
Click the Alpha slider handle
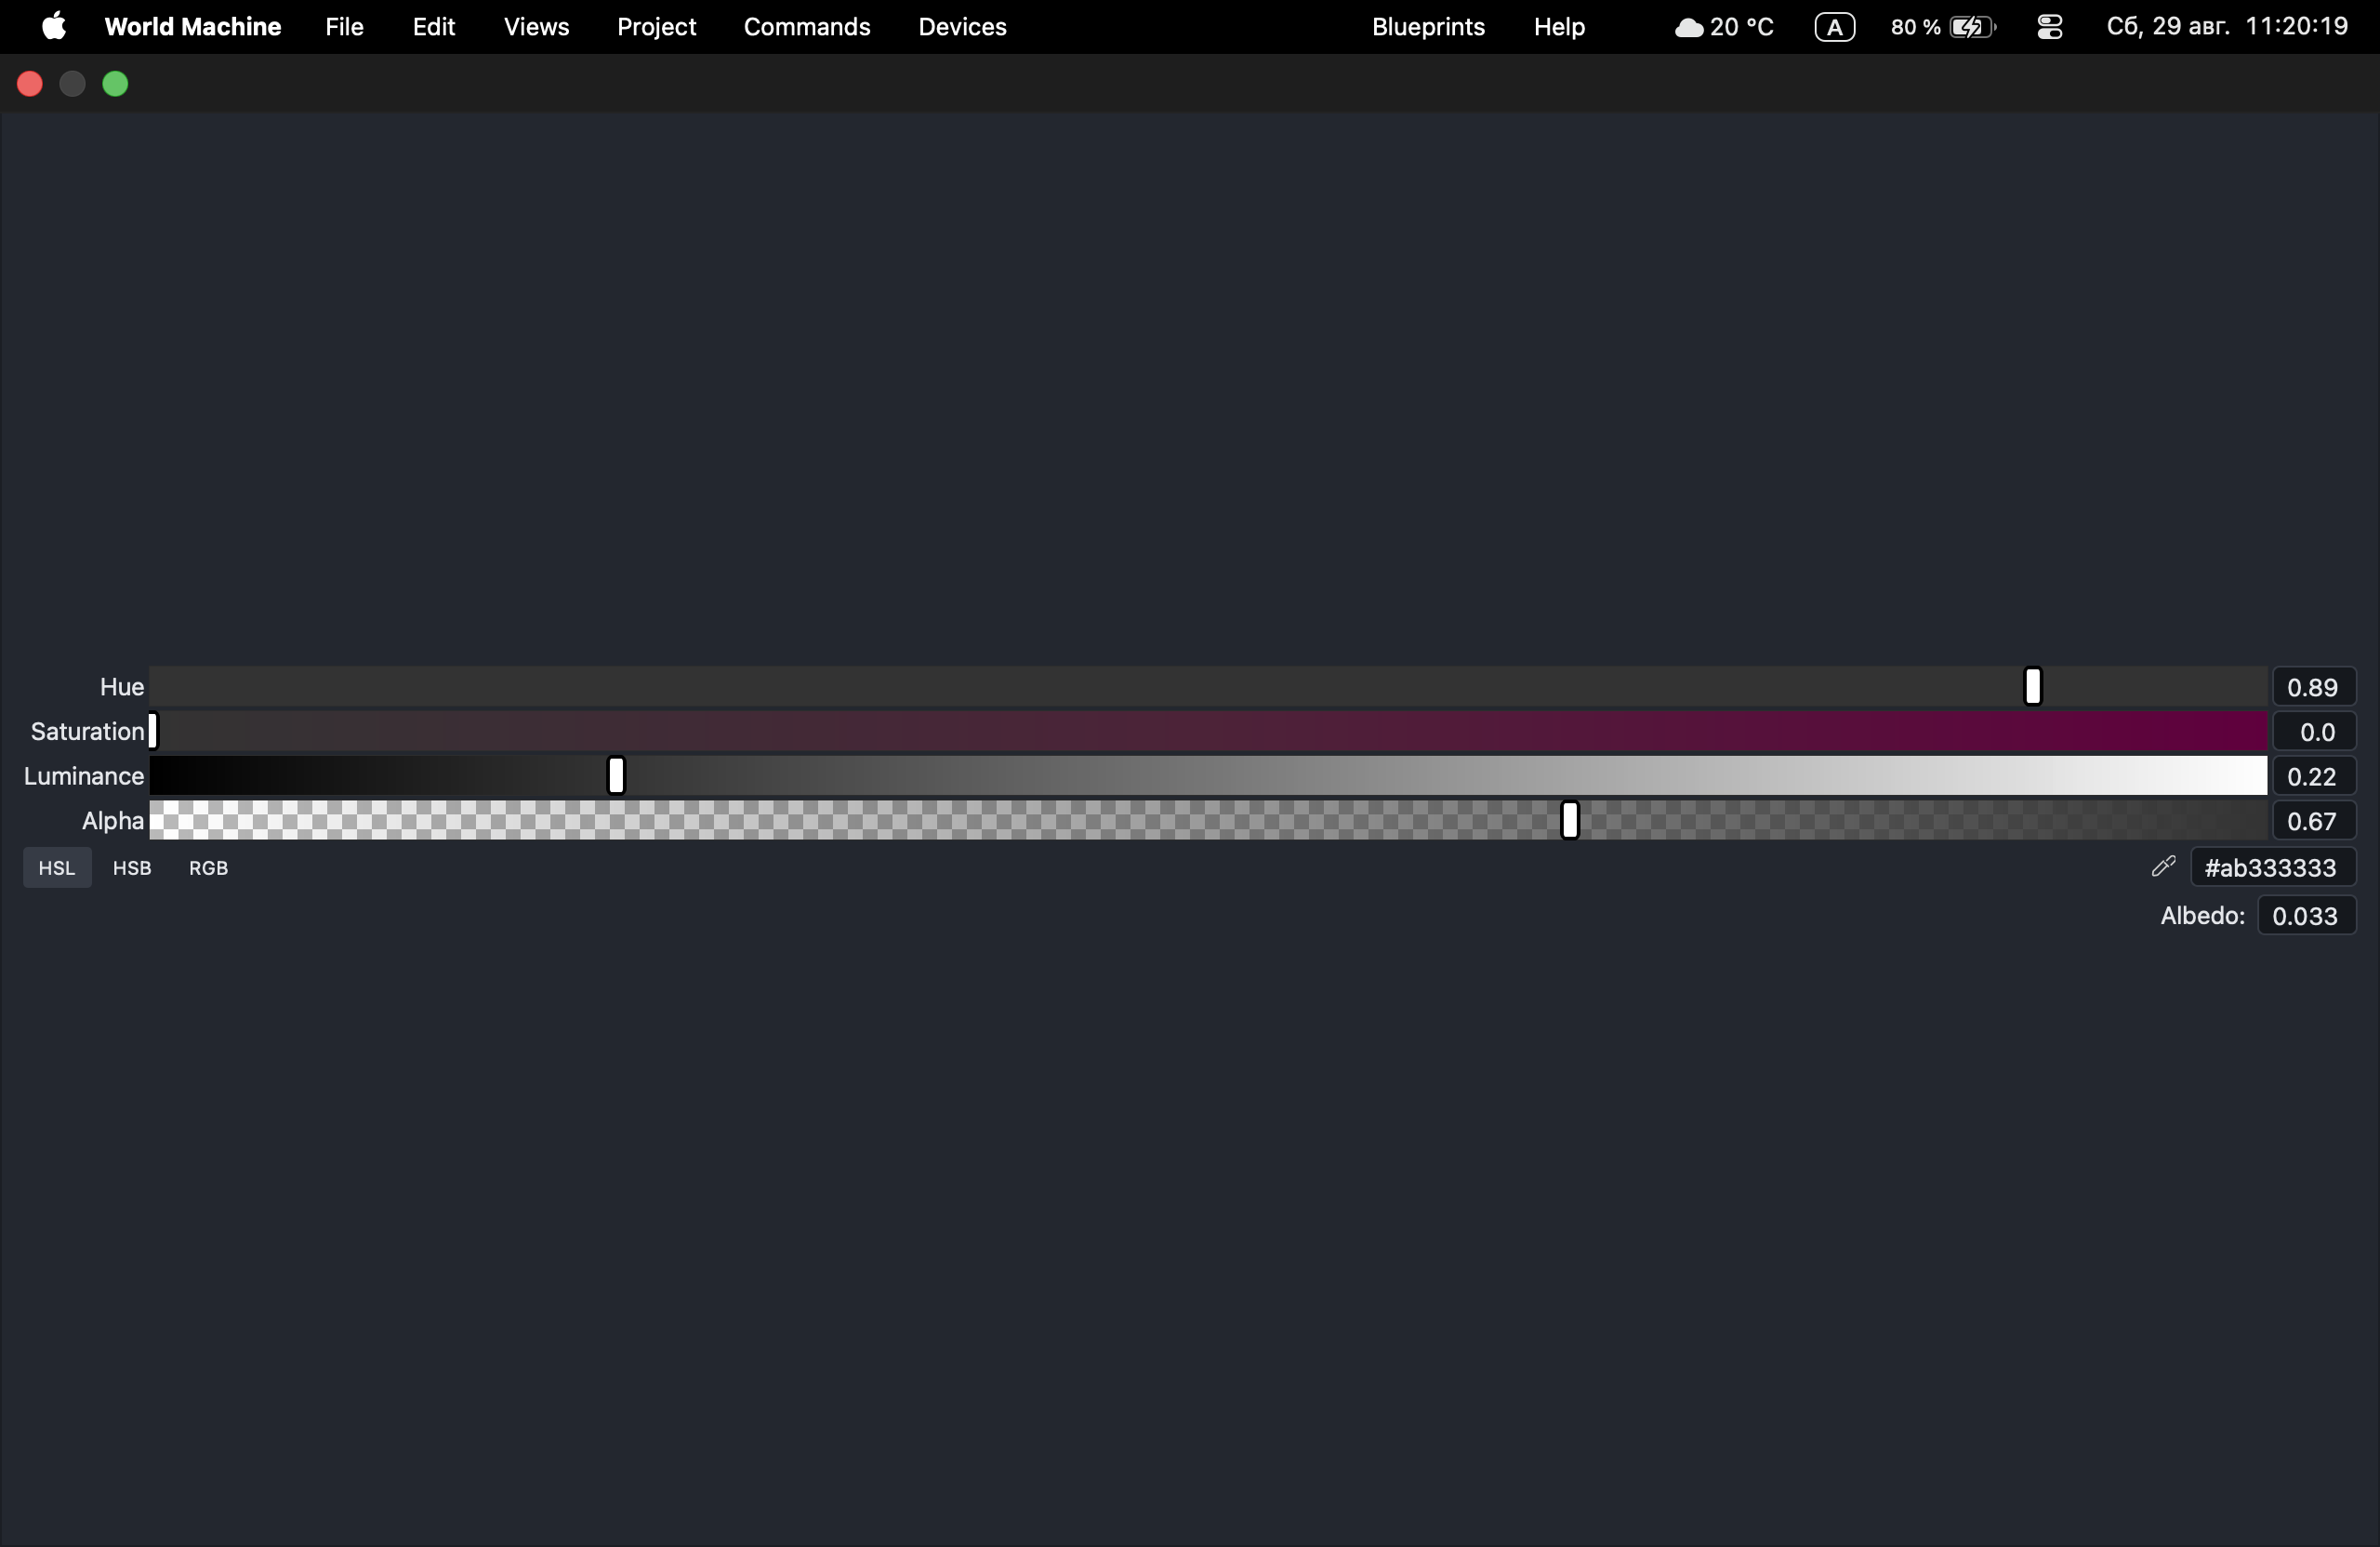1570,821
